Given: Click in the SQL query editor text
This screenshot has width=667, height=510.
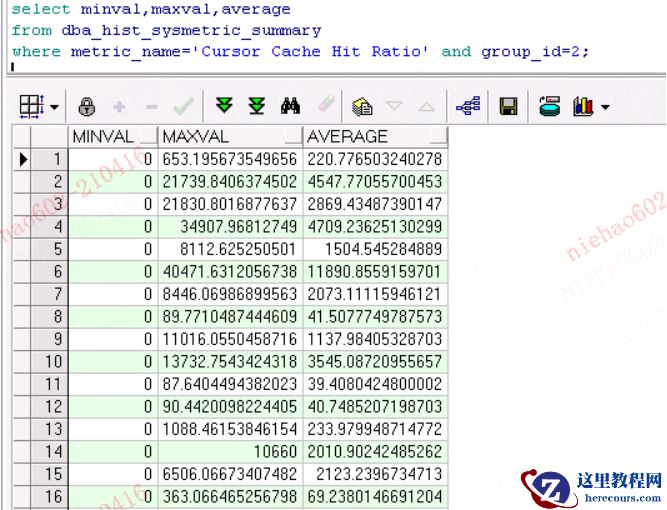Looking at the screenshot, I should [x=300, y=31].
